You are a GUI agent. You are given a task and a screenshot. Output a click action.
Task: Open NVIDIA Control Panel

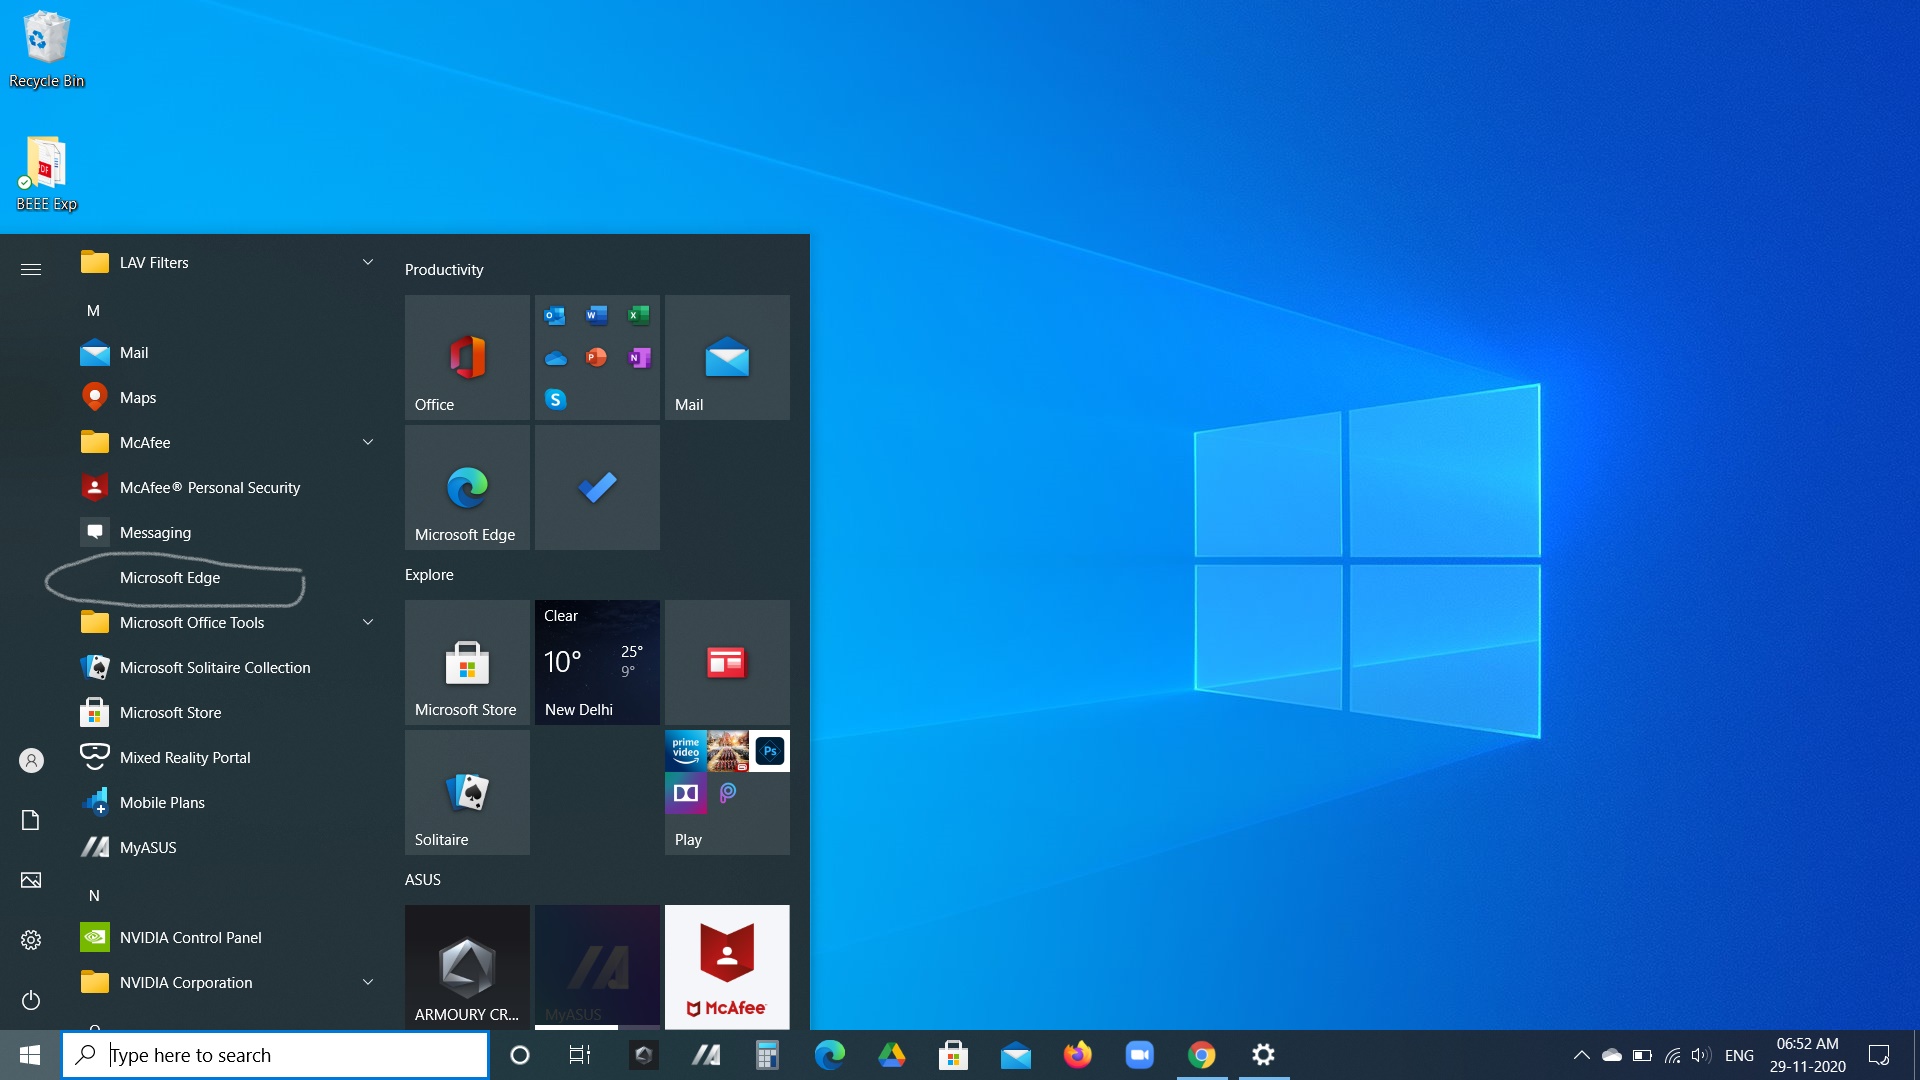click(x=228, y=937)
